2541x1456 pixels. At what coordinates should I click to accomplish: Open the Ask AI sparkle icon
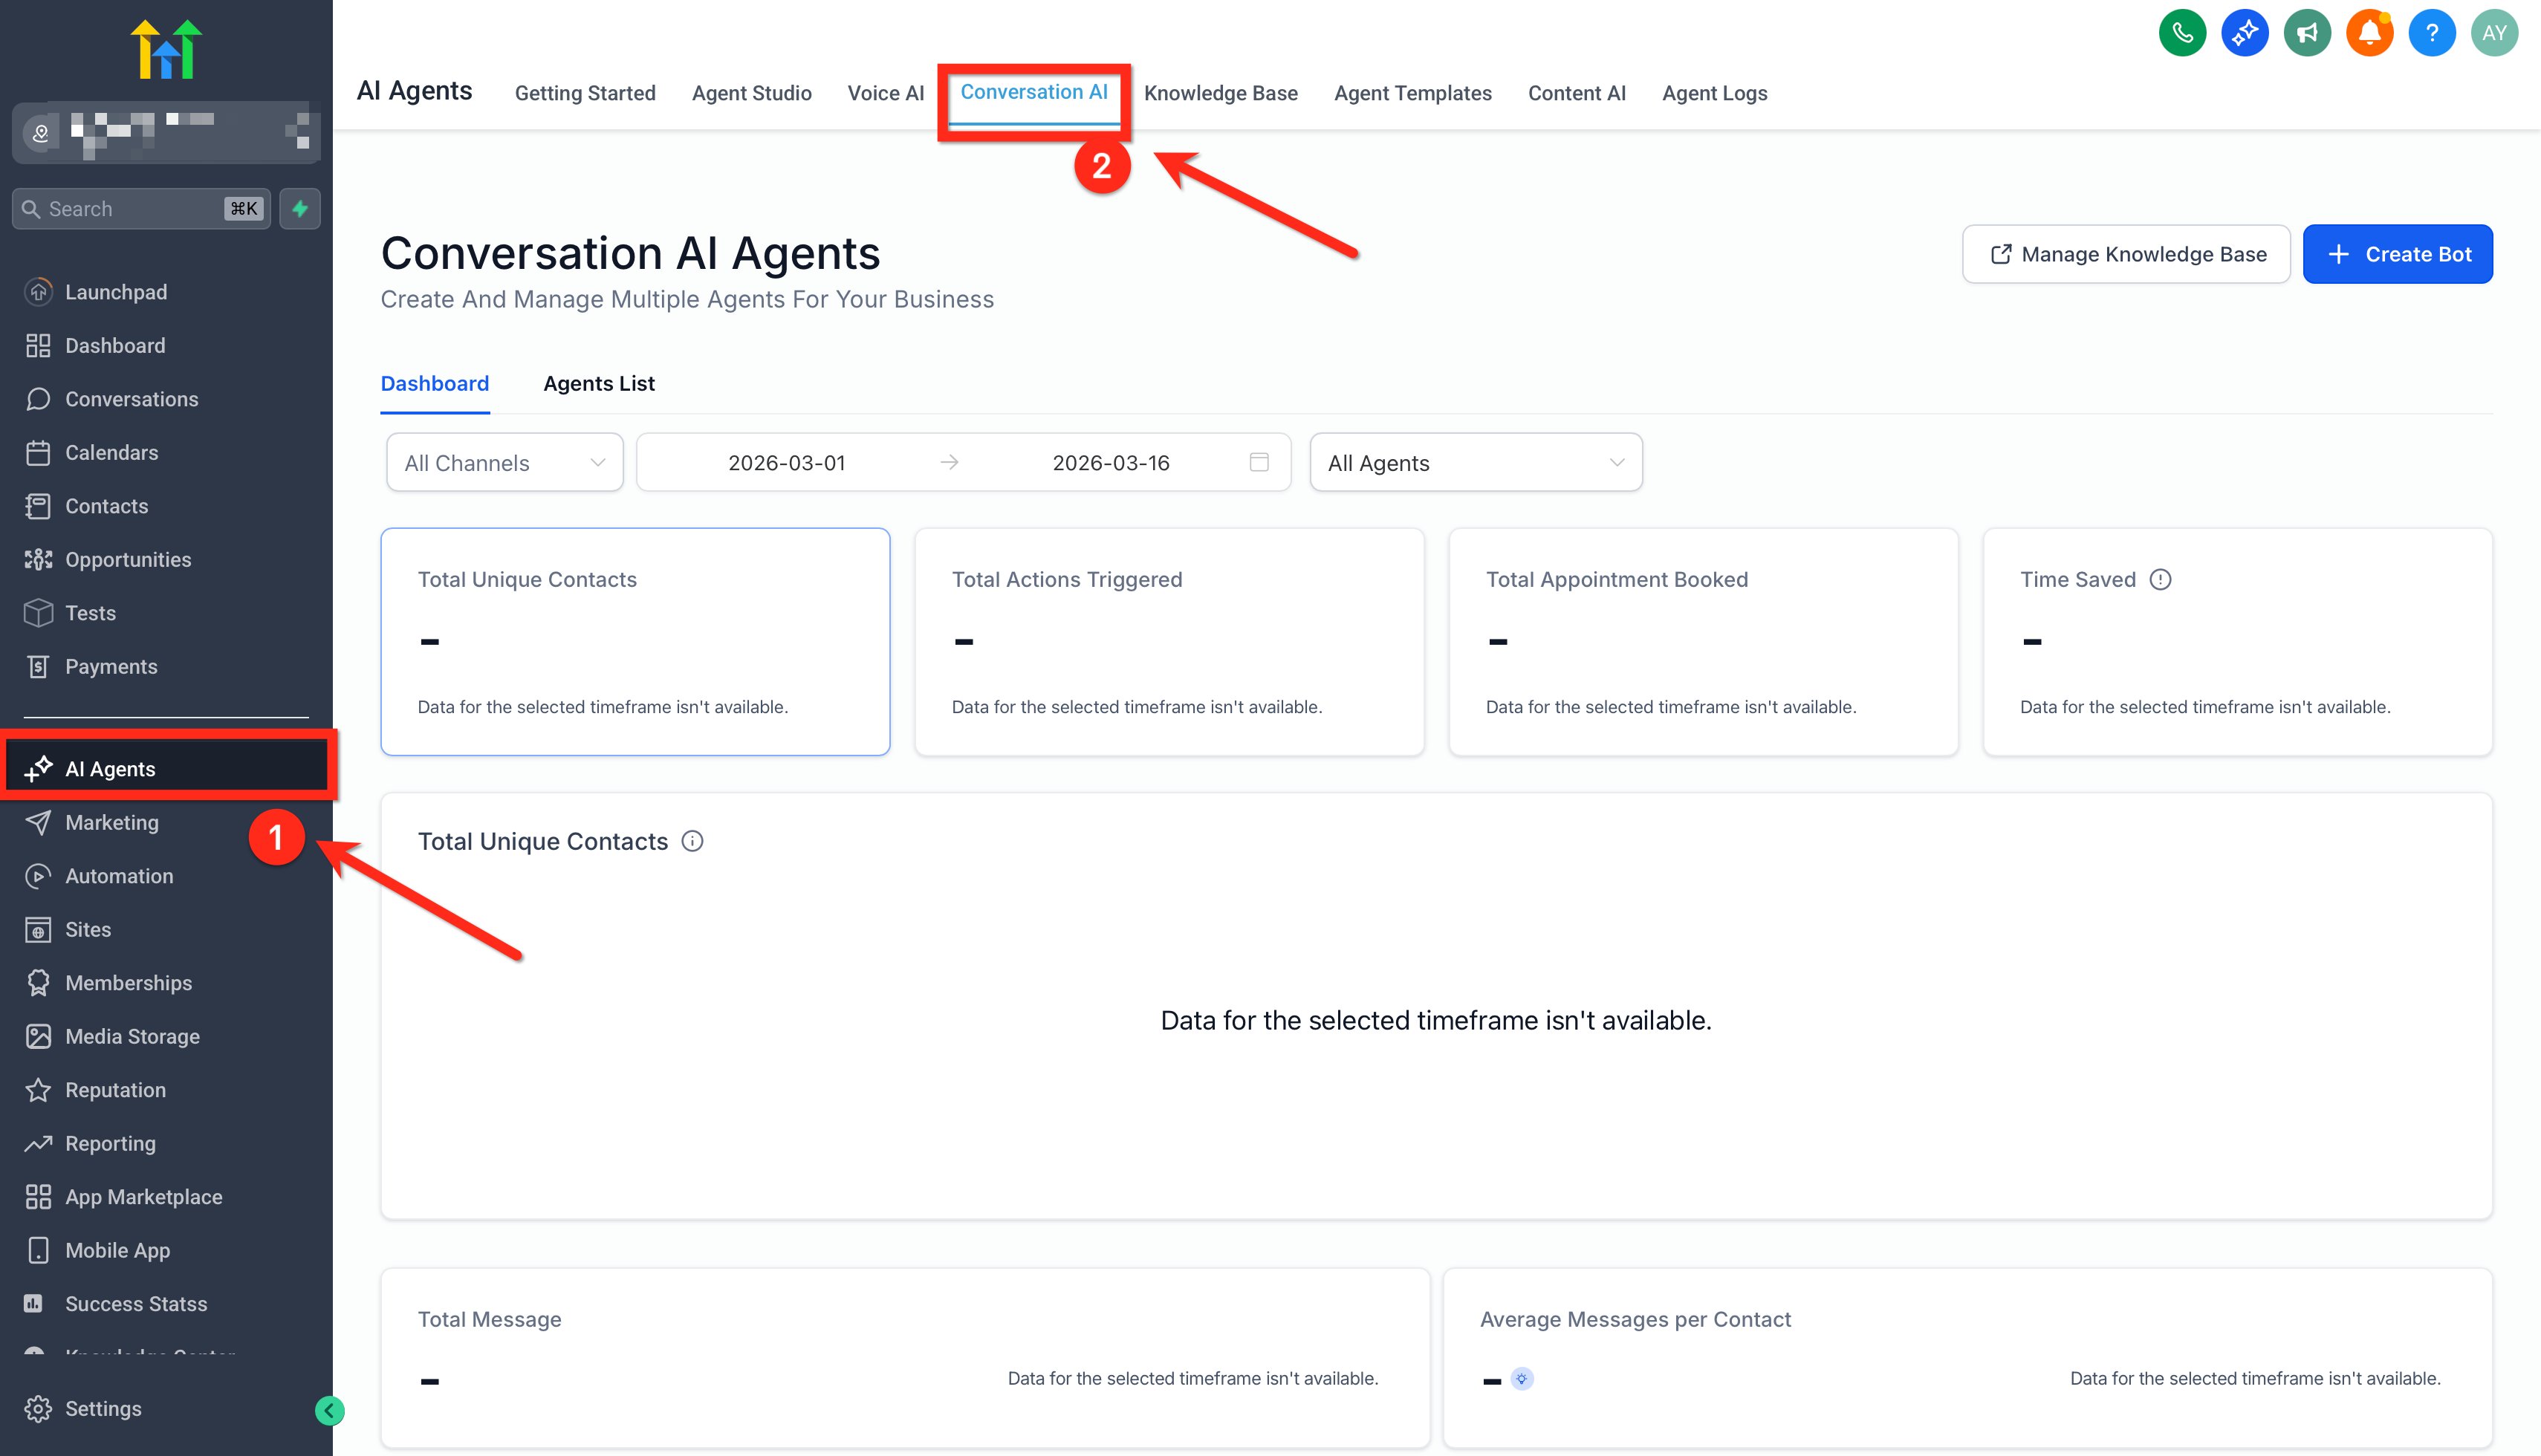click(2244, 33)
